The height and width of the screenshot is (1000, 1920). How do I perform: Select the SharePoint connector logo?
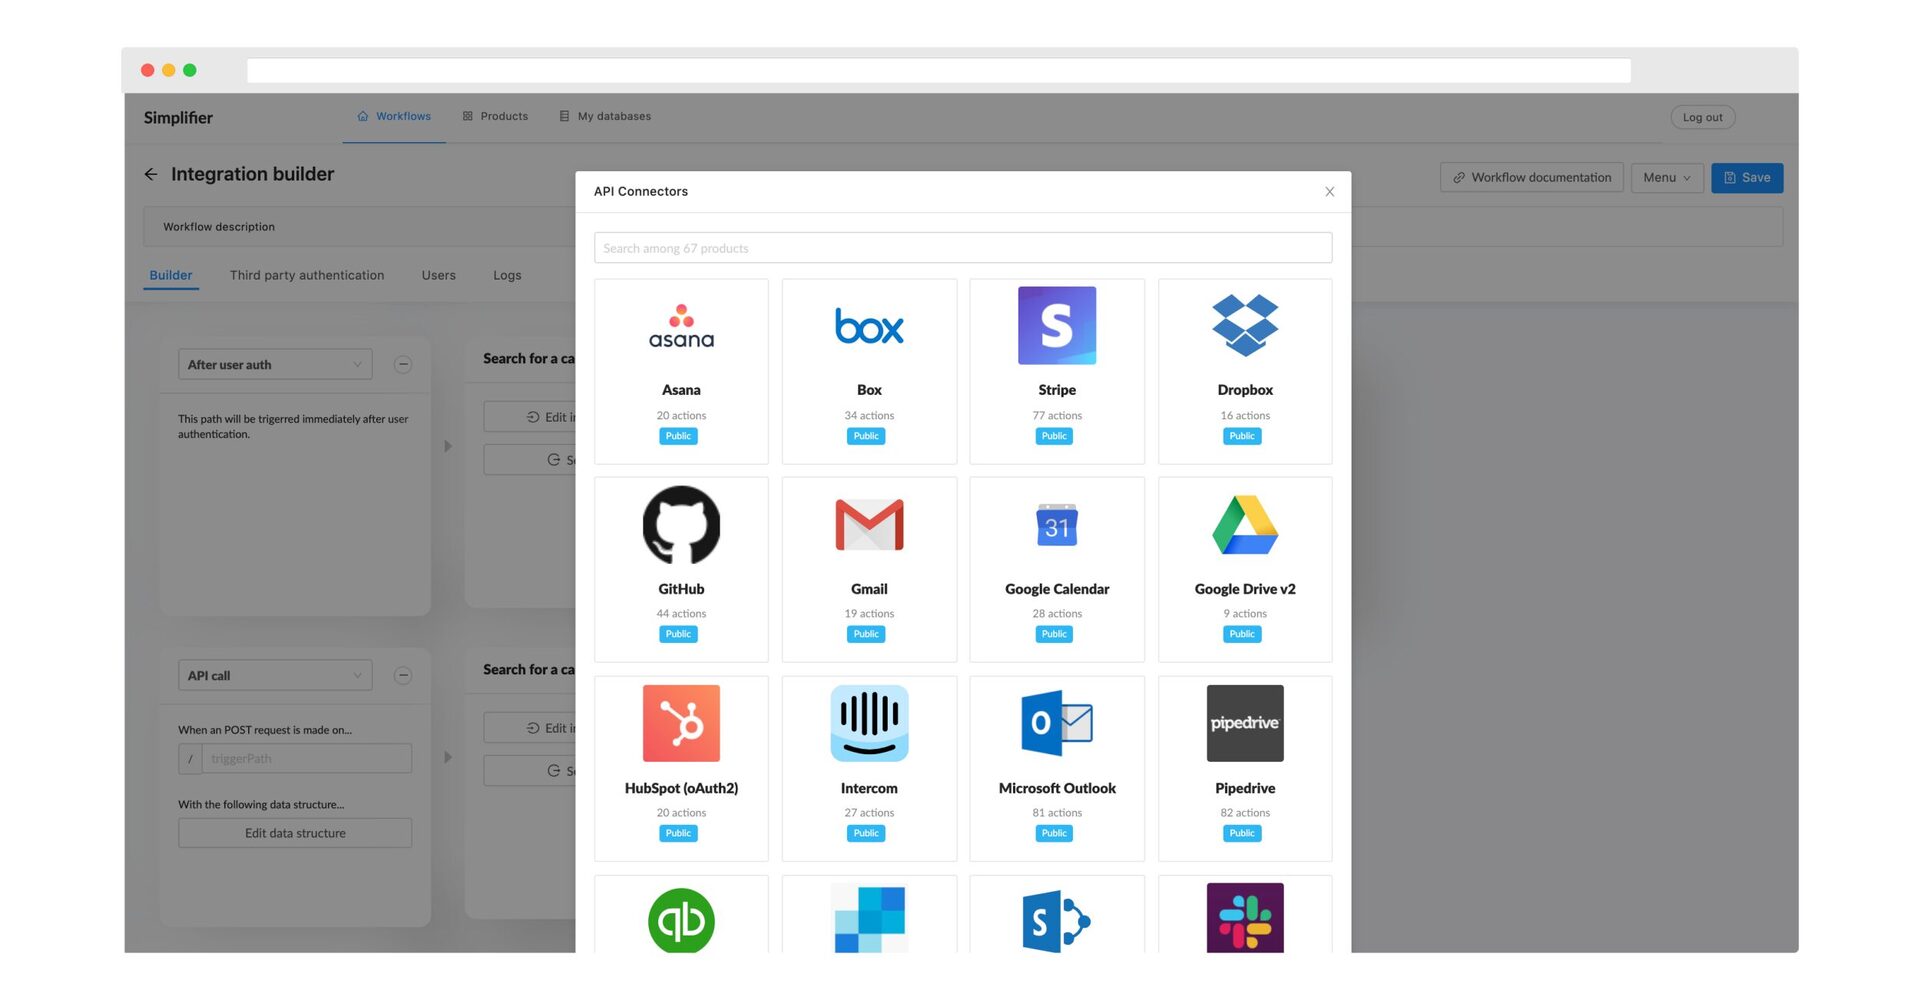click(x=1057, y=921)
